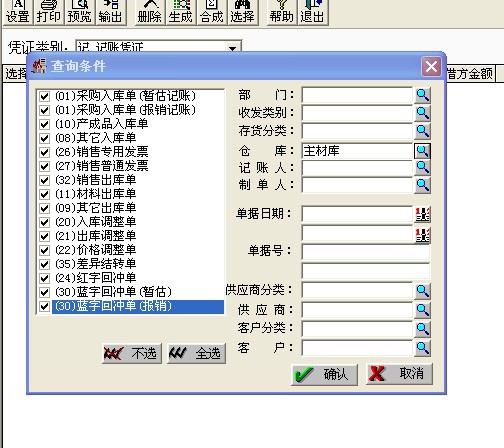504x448 pixels.
Task: Open the 预览 preview toolbar button
Action: (79, 12)
